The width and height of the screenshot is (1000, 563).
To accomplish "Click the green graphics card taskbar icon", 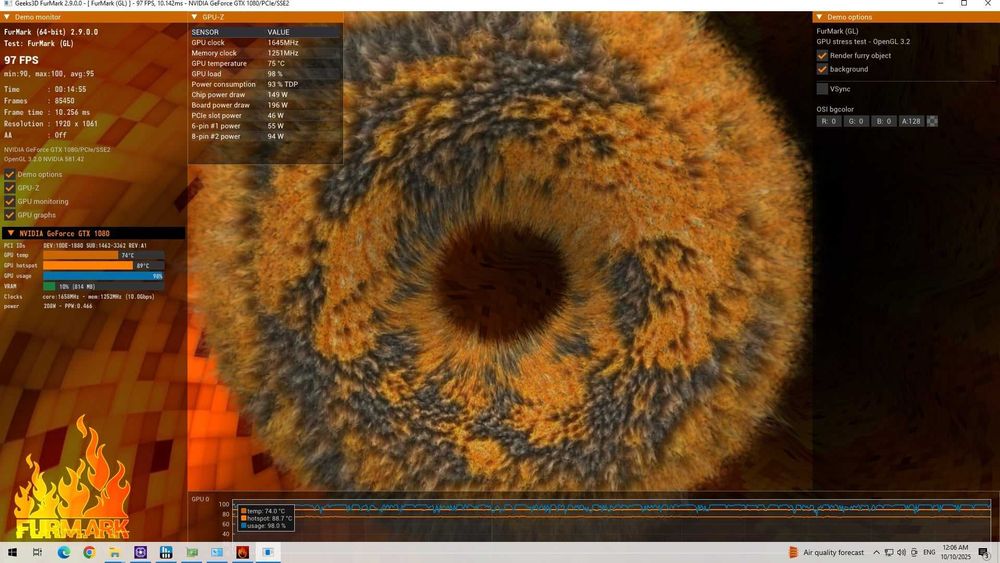I will coord(191,552).
